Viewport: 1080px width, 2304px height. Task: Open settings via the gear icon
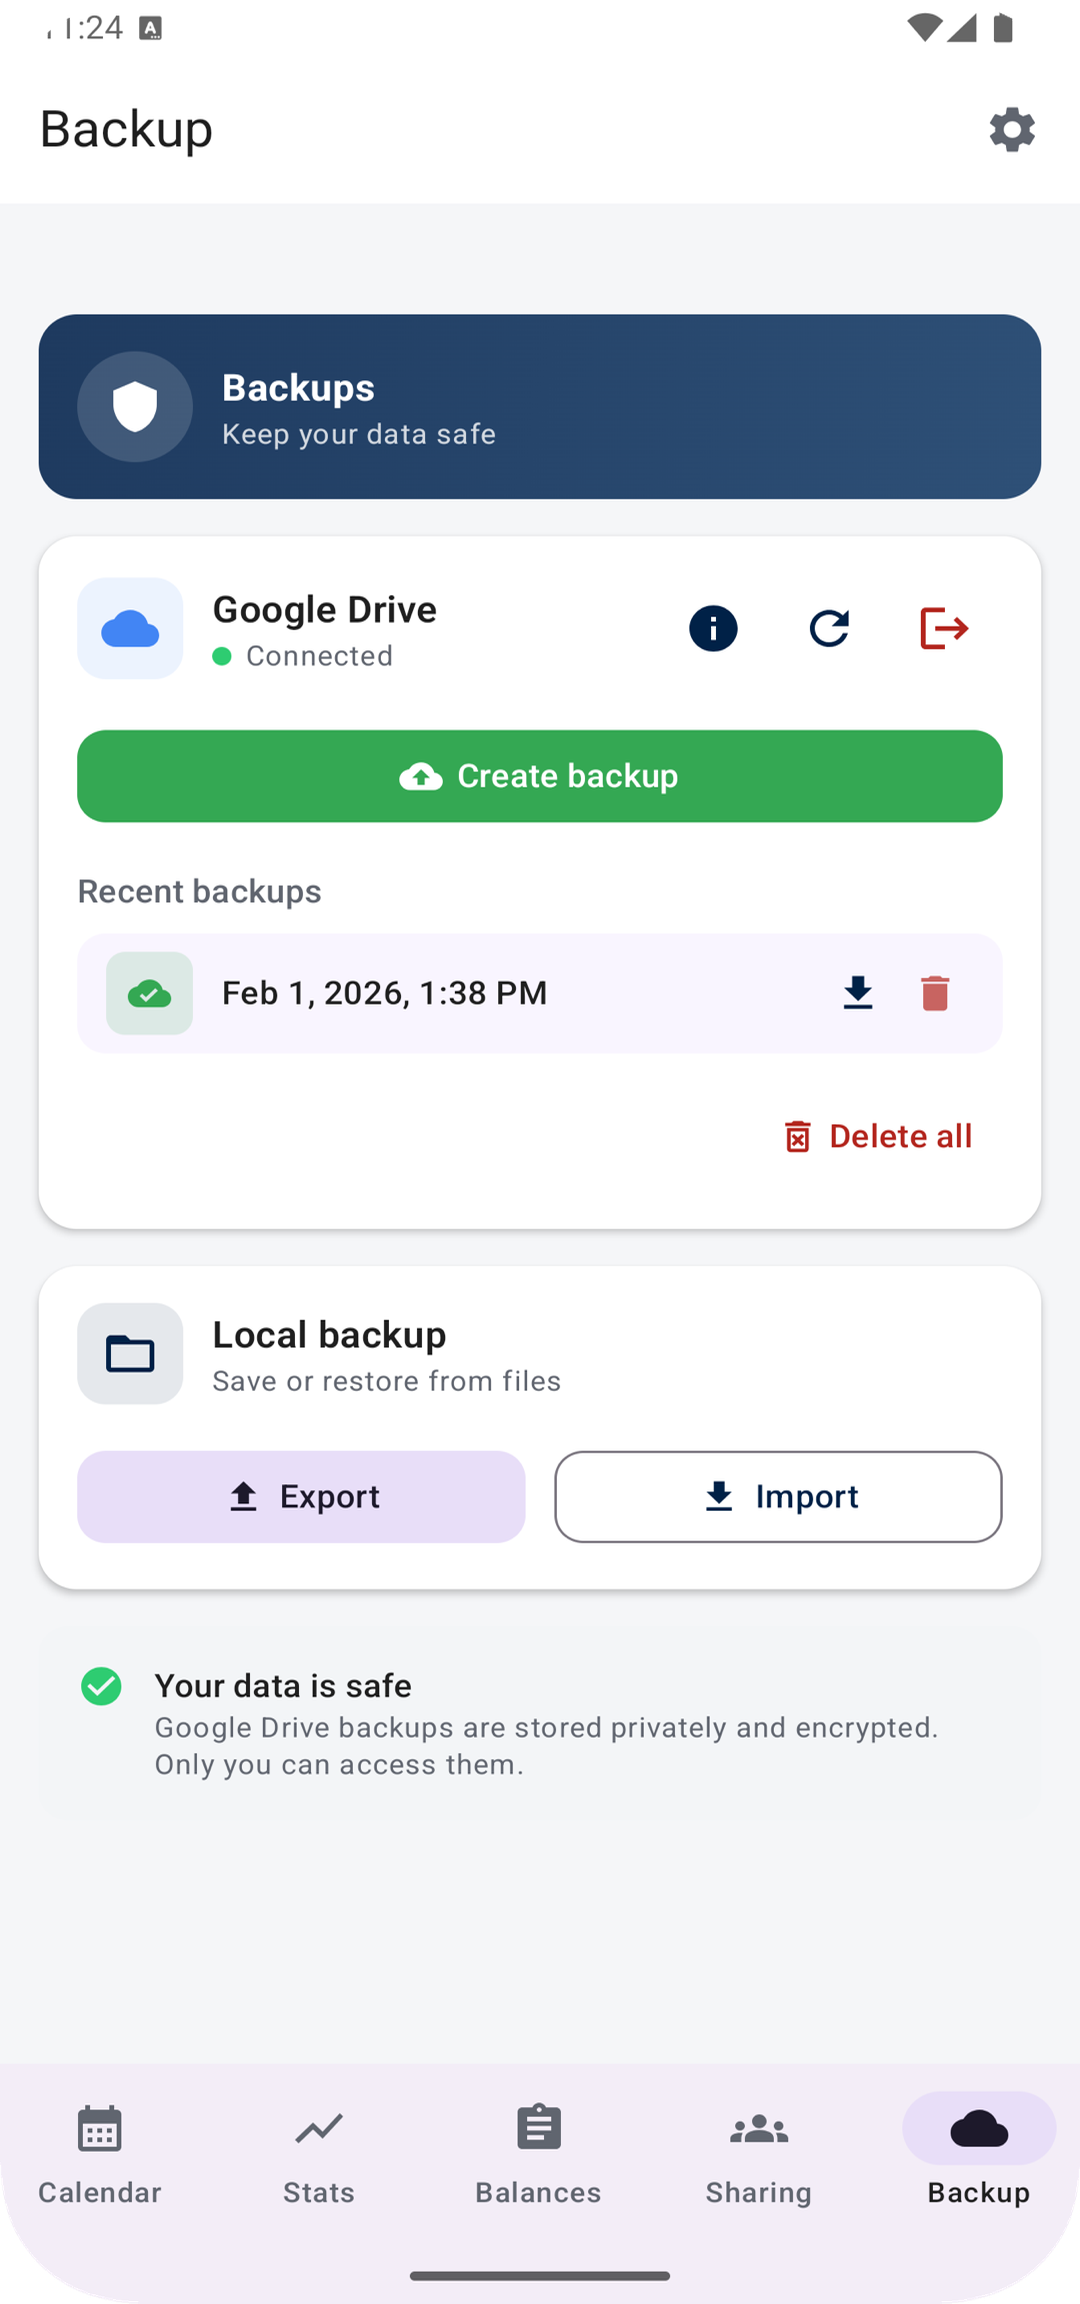tap(1012, 130)
